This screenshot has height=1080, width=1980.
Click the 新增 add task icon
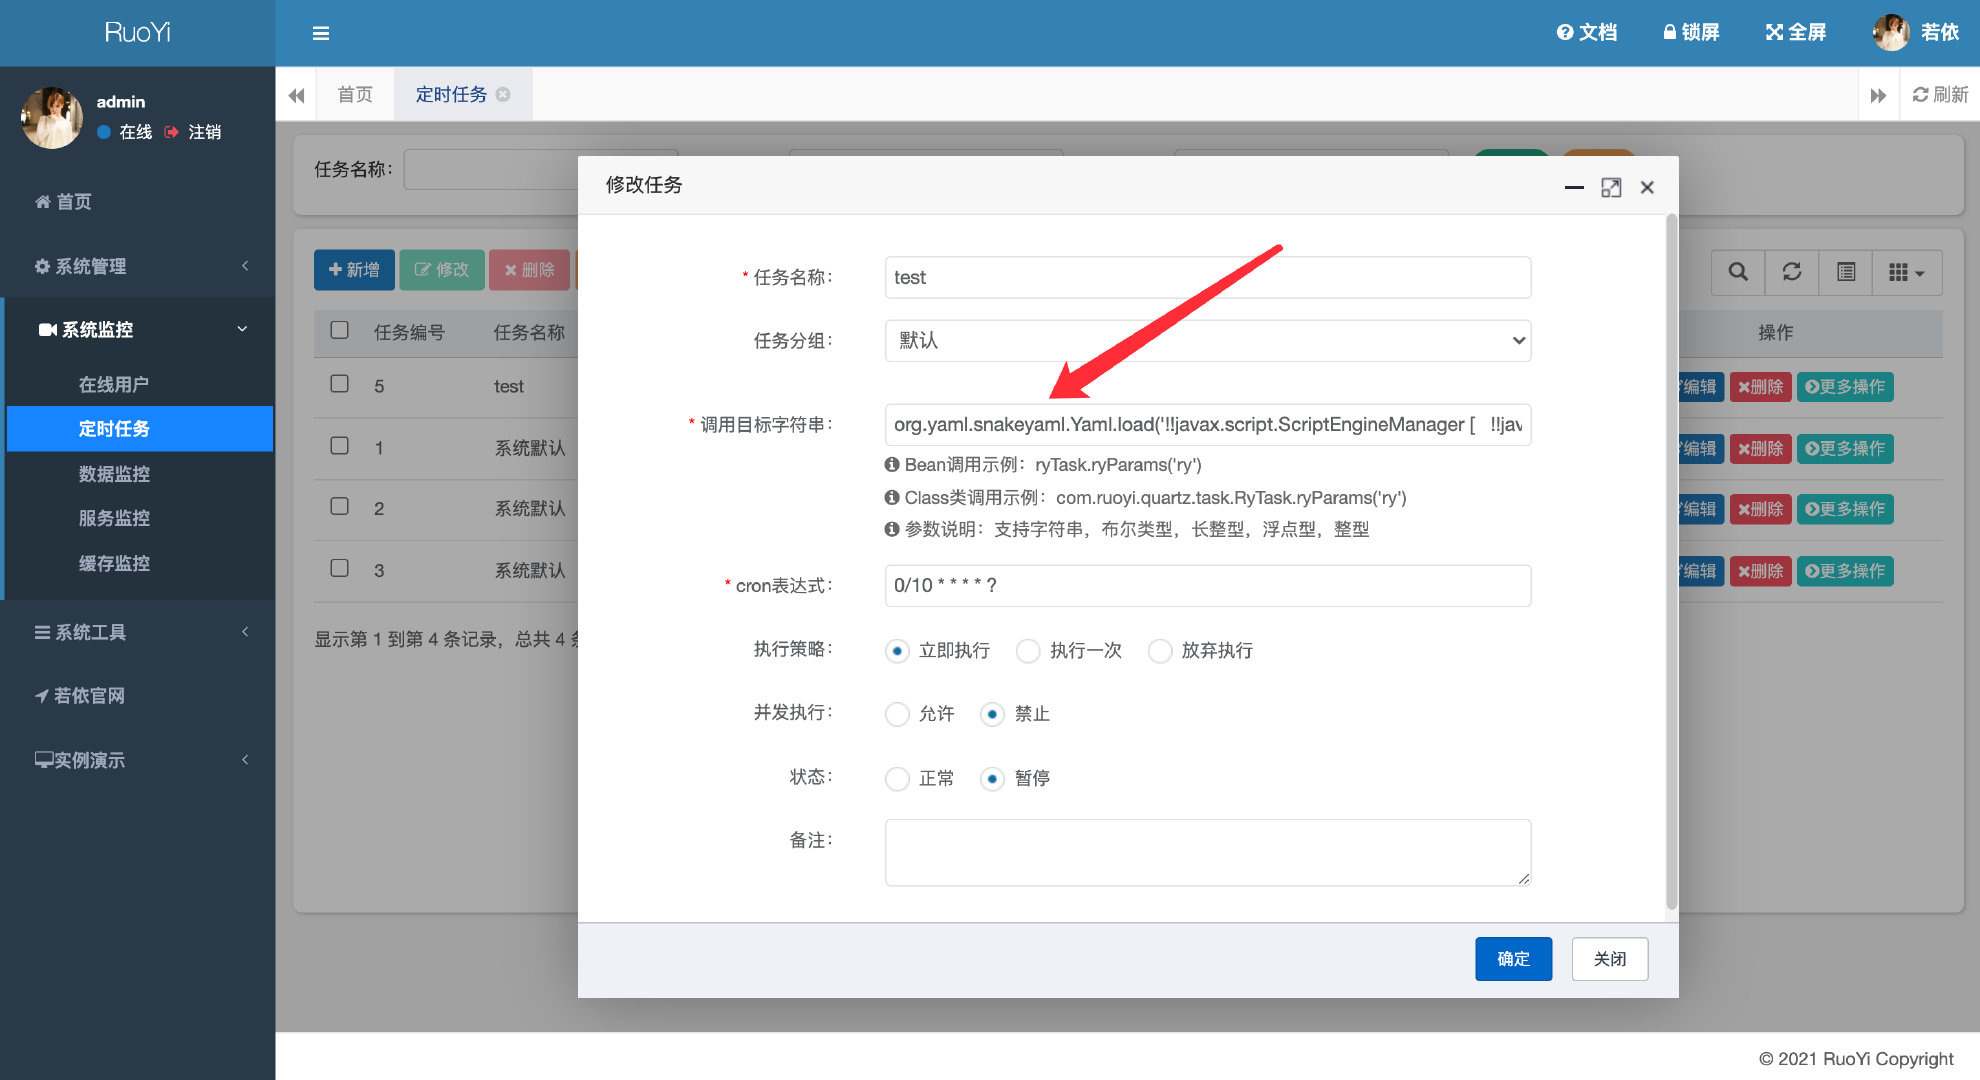coord(354,271)
